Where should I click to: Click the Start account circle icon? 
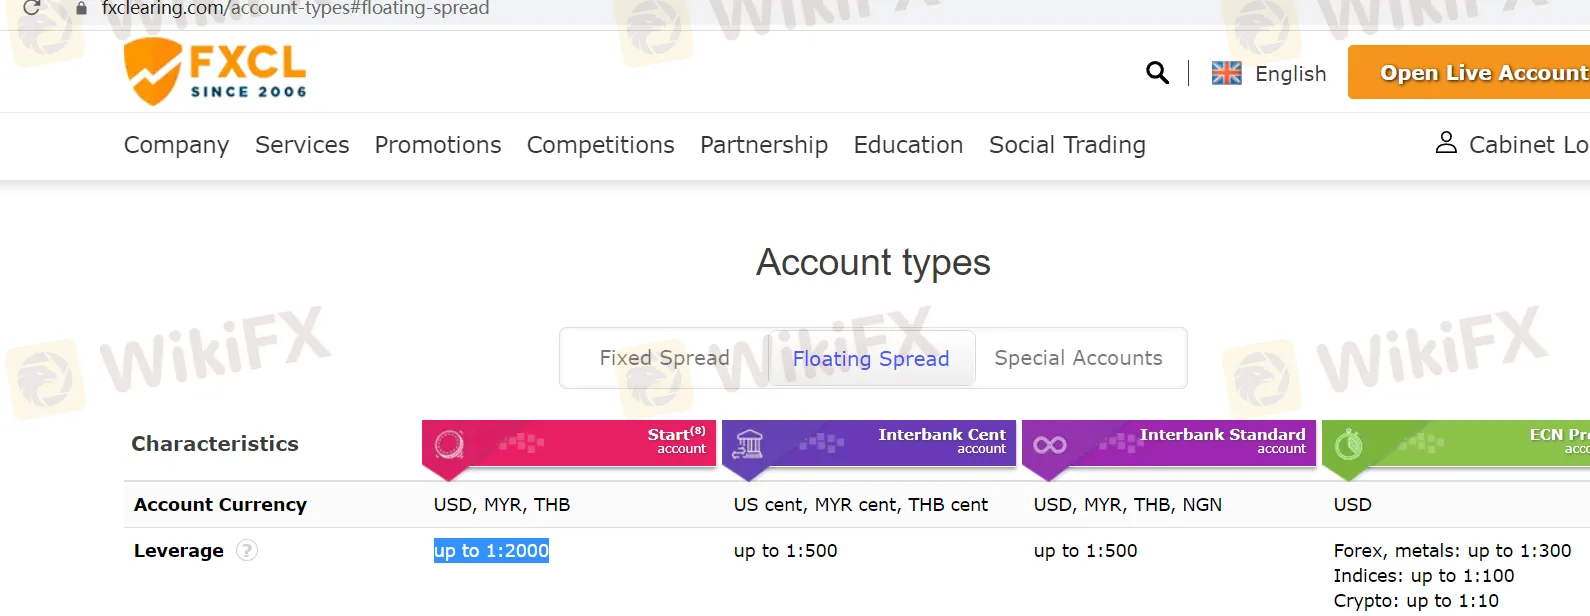pos(449,444)
